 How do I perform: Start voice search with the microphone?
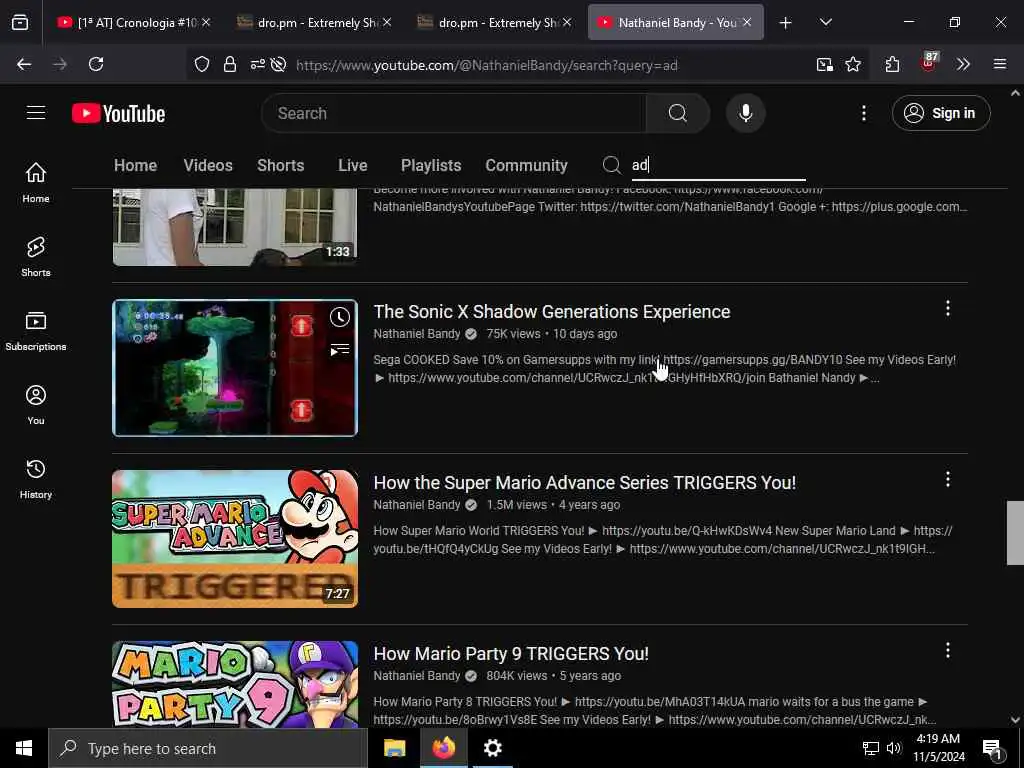tap(745, 113)
